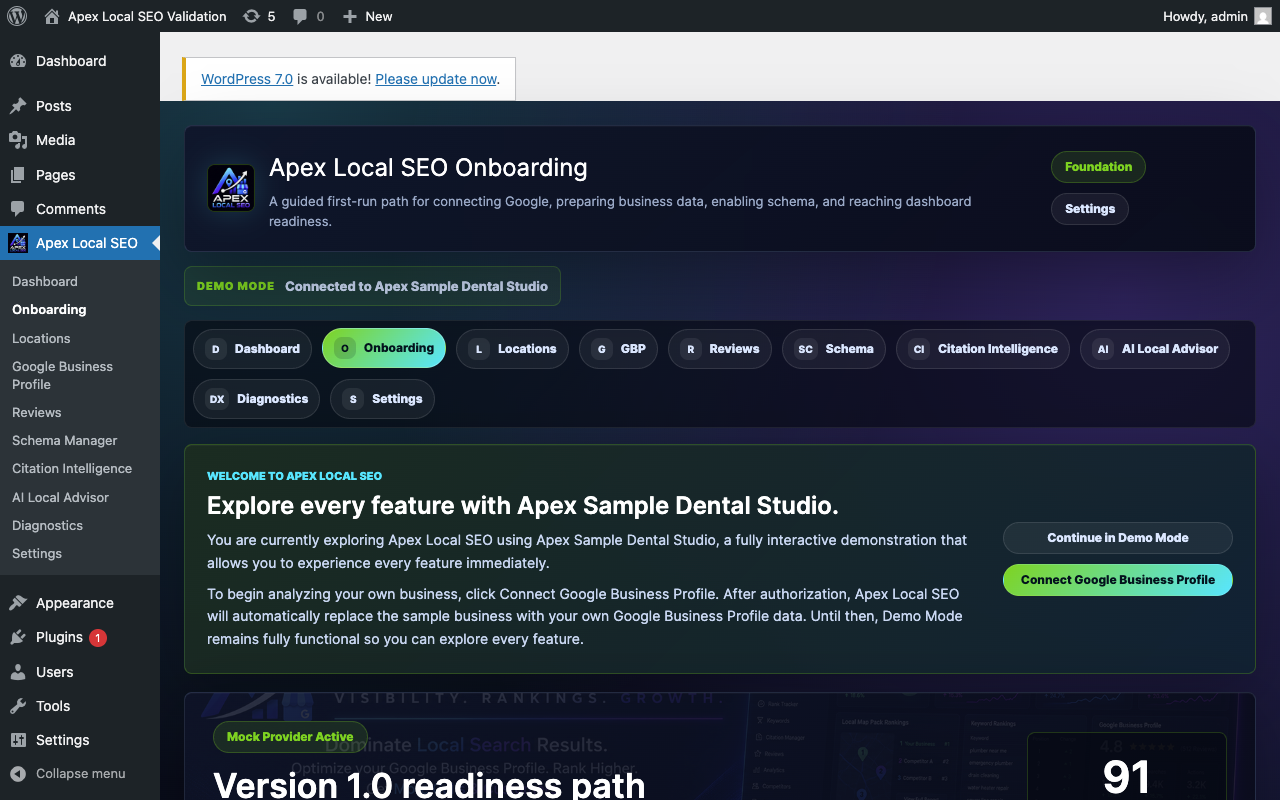
Task: Open the Citation Intelligence tab pill
Action: point(983,349)
